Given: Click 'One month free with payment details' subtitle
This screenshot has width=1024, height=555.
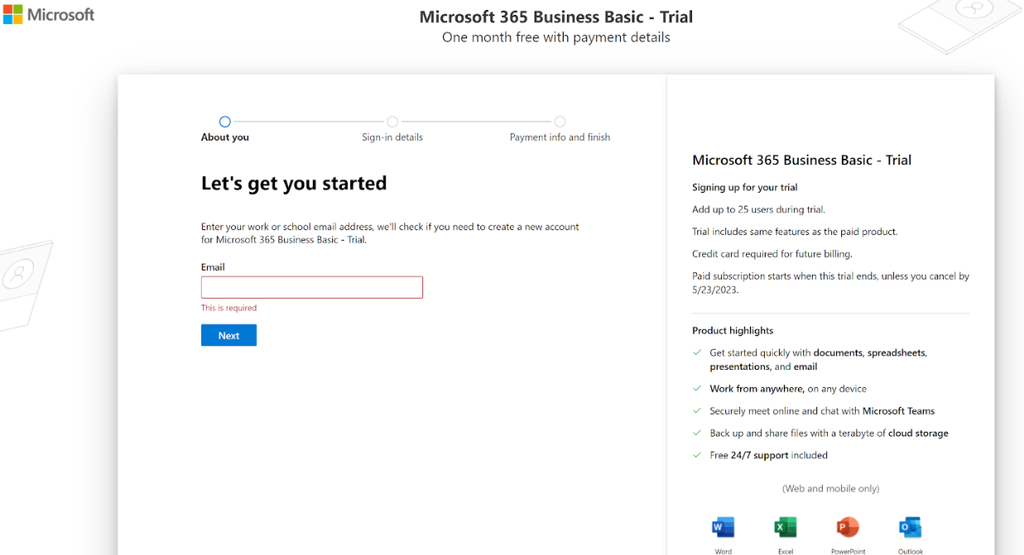Looking at the screenshot, I should [x=556, y=37].
